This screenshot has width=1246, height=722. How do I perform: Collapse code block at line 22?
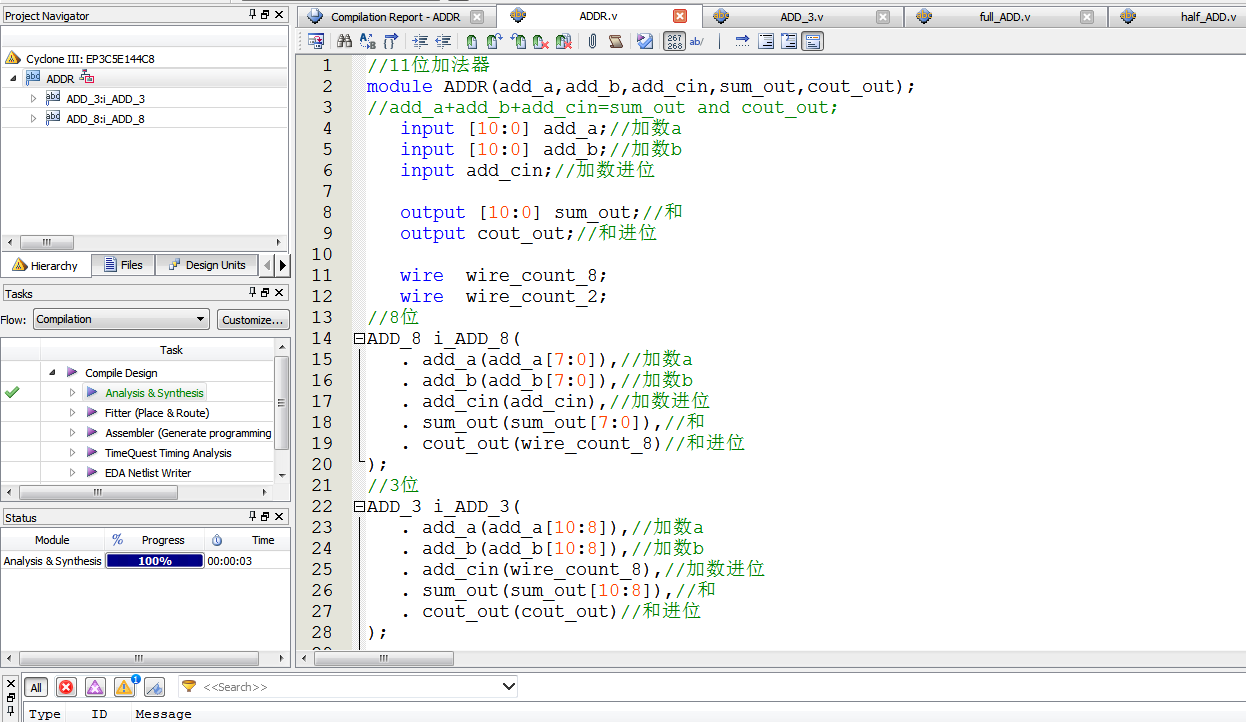tap(359, 506)
